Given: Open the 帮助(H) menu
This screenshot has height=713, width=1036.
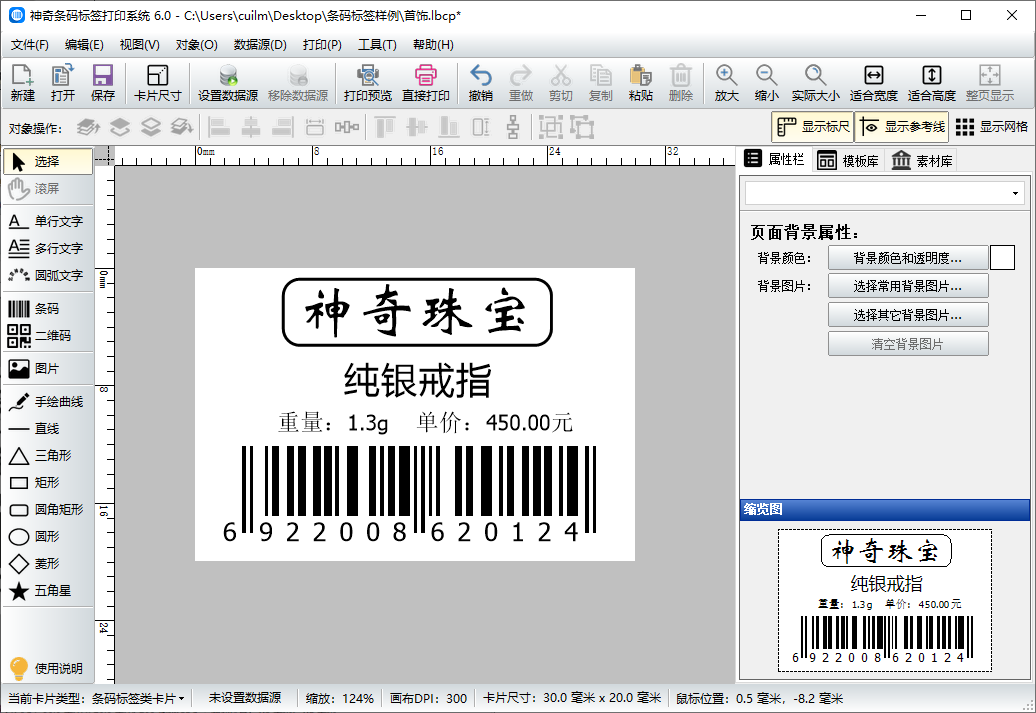Looking at the screenshot, I should click(x=433, y=45).
